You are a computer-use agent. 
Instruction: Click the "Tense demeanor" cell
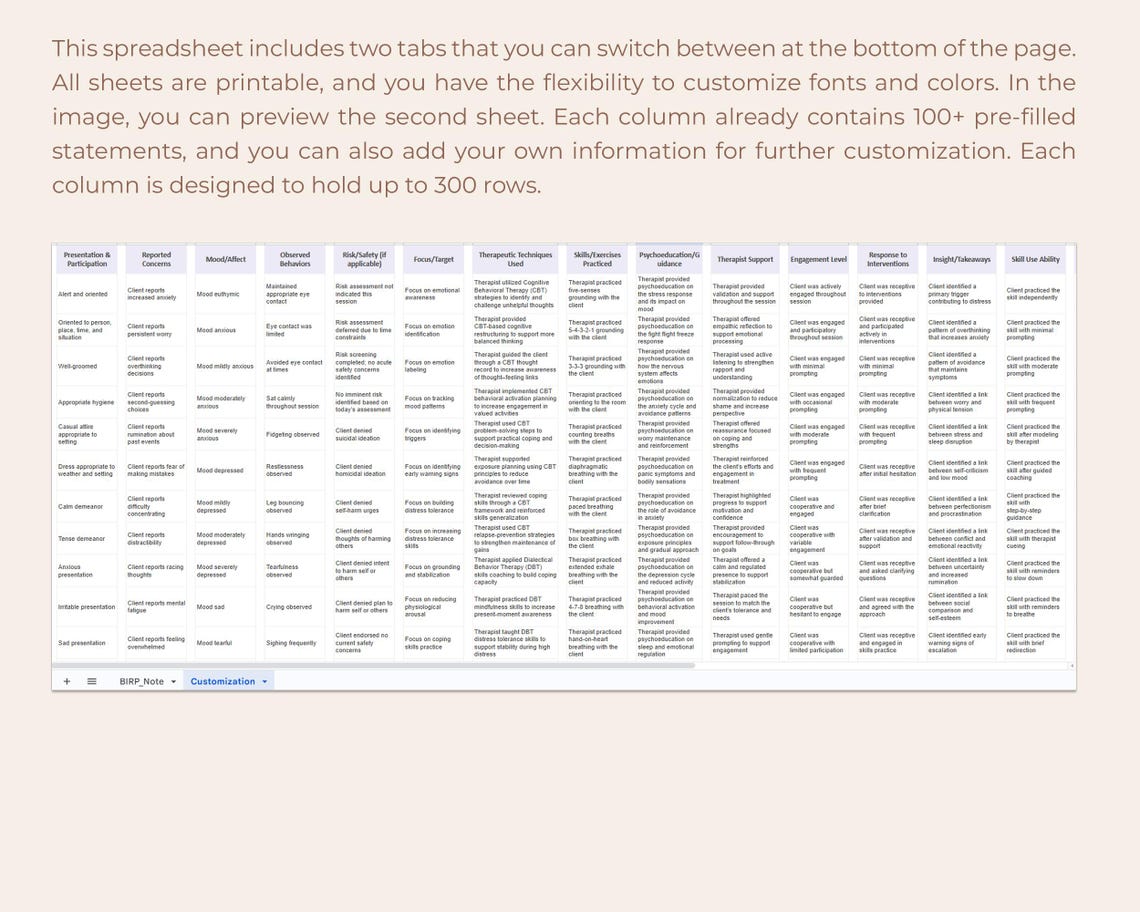click(x=87, y=539)
